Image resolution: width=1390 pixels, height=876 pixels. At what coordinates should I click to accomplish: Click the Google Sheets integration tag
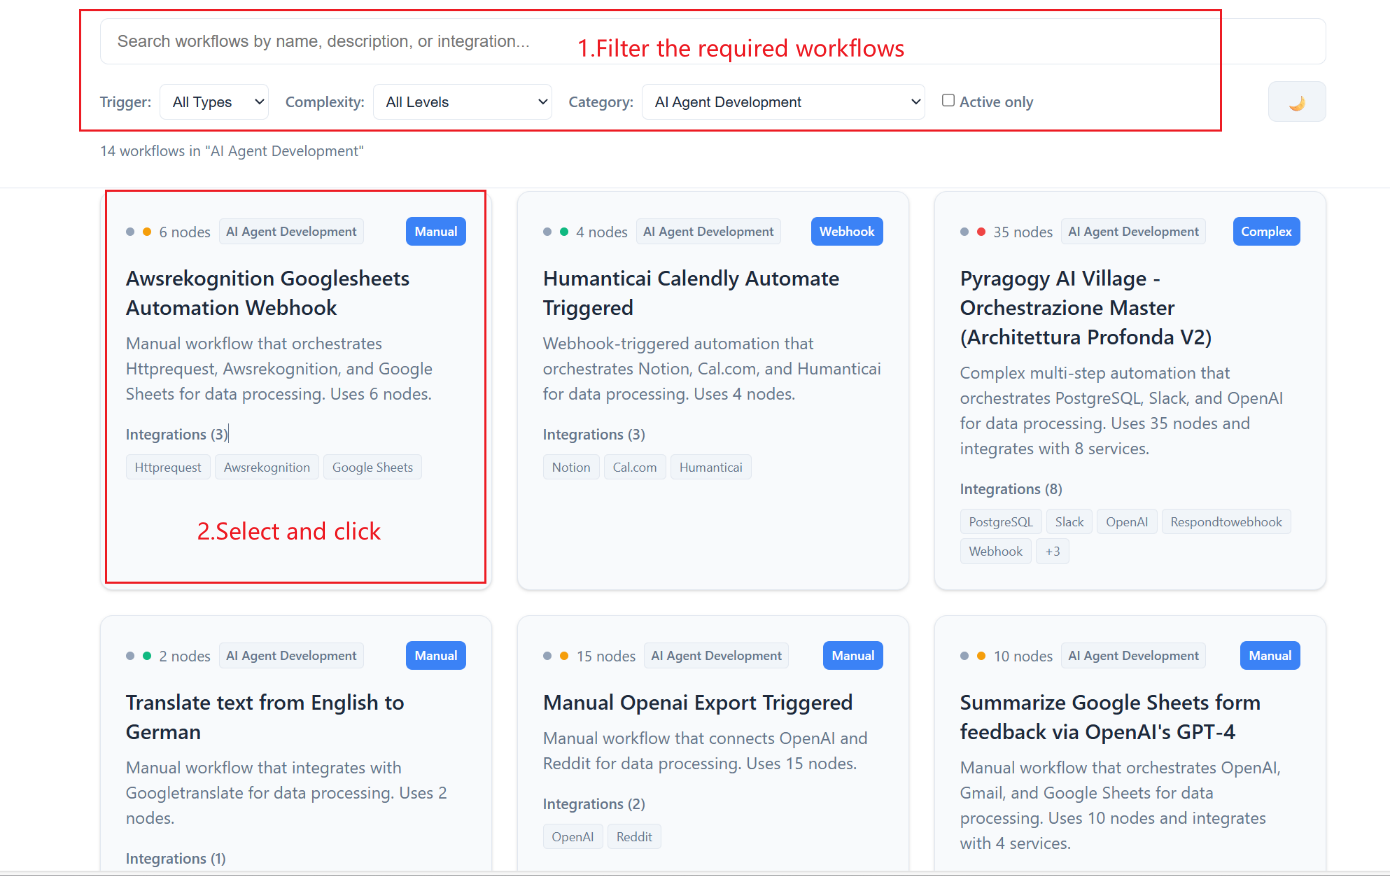(372, 467)
